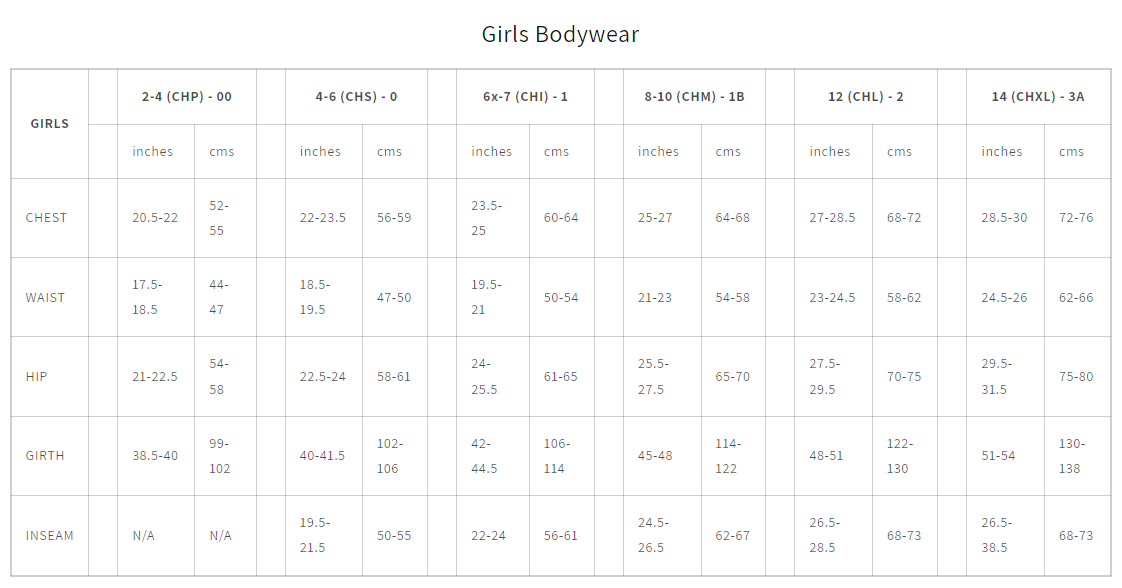Select the 4-6 (CHS) - 0 size header
Screen dimensions: 1122x588
click(x=356, y=97)
